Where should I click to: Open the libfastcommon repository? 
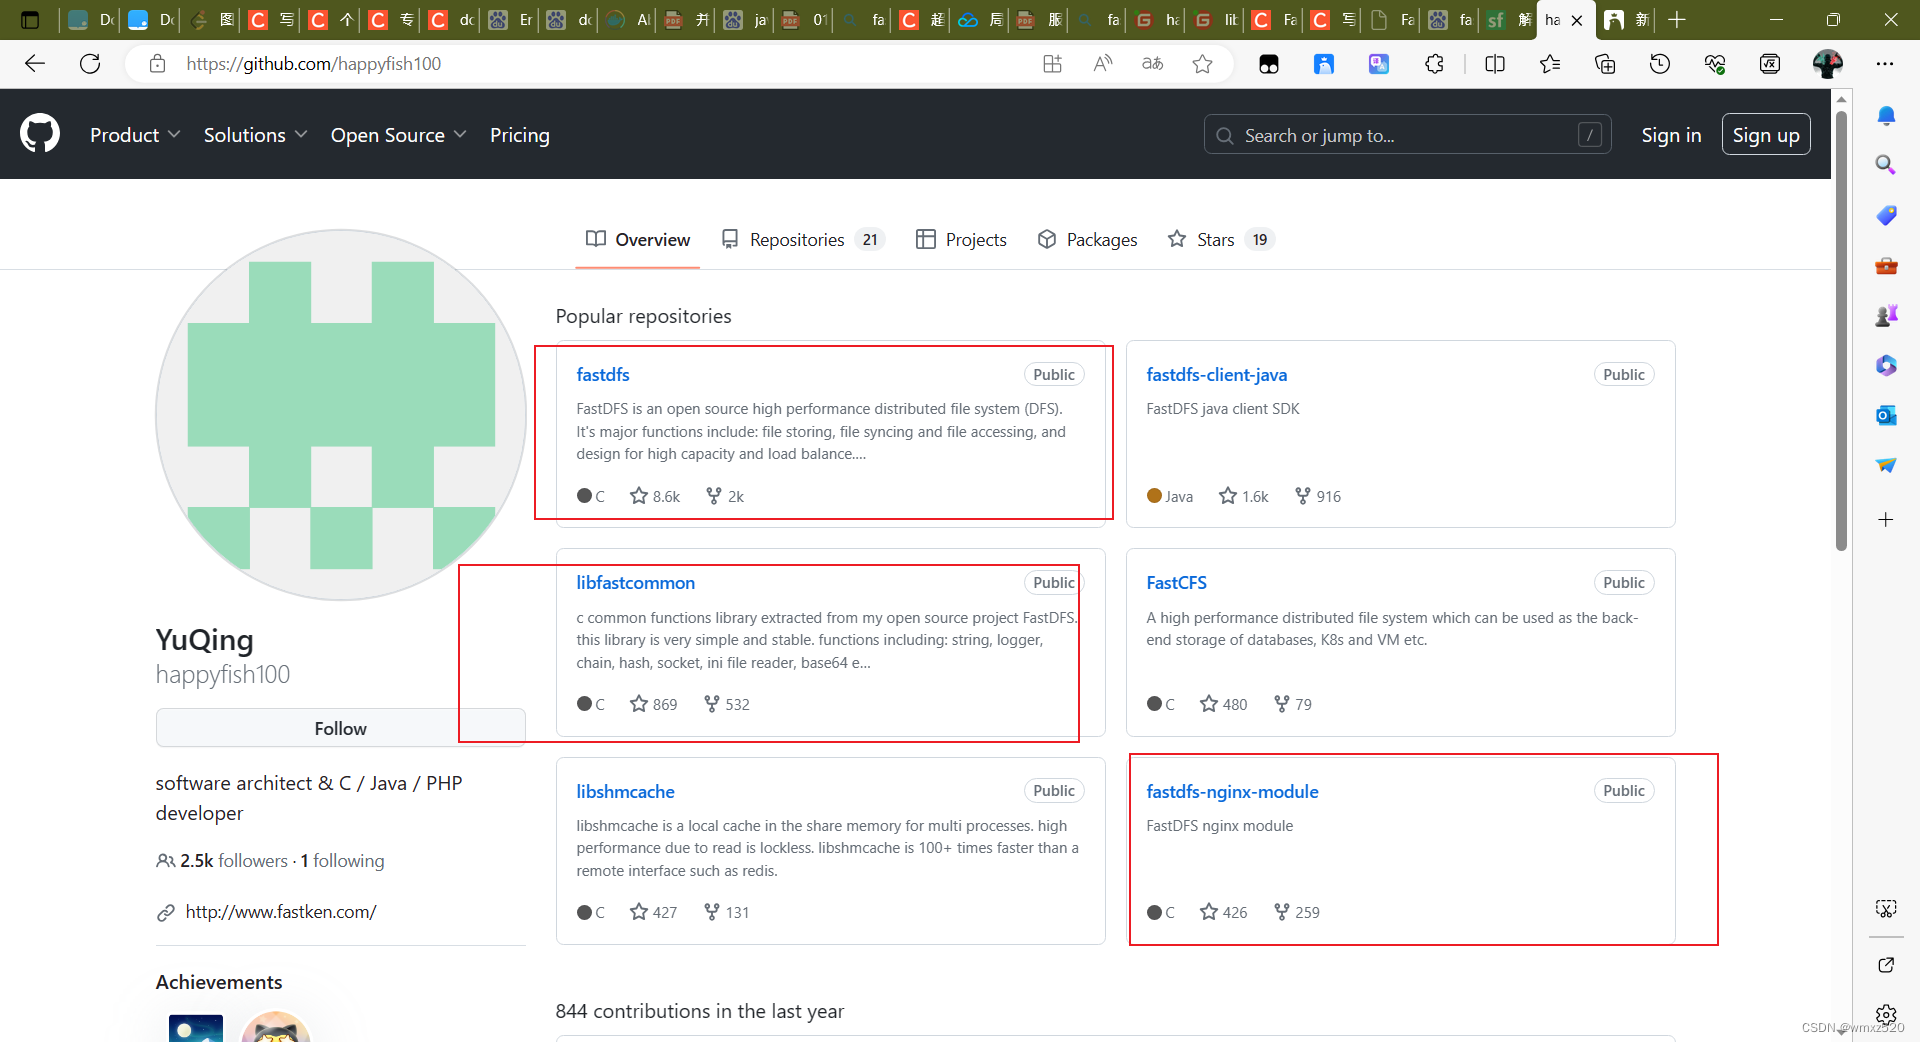coord(635,582)
